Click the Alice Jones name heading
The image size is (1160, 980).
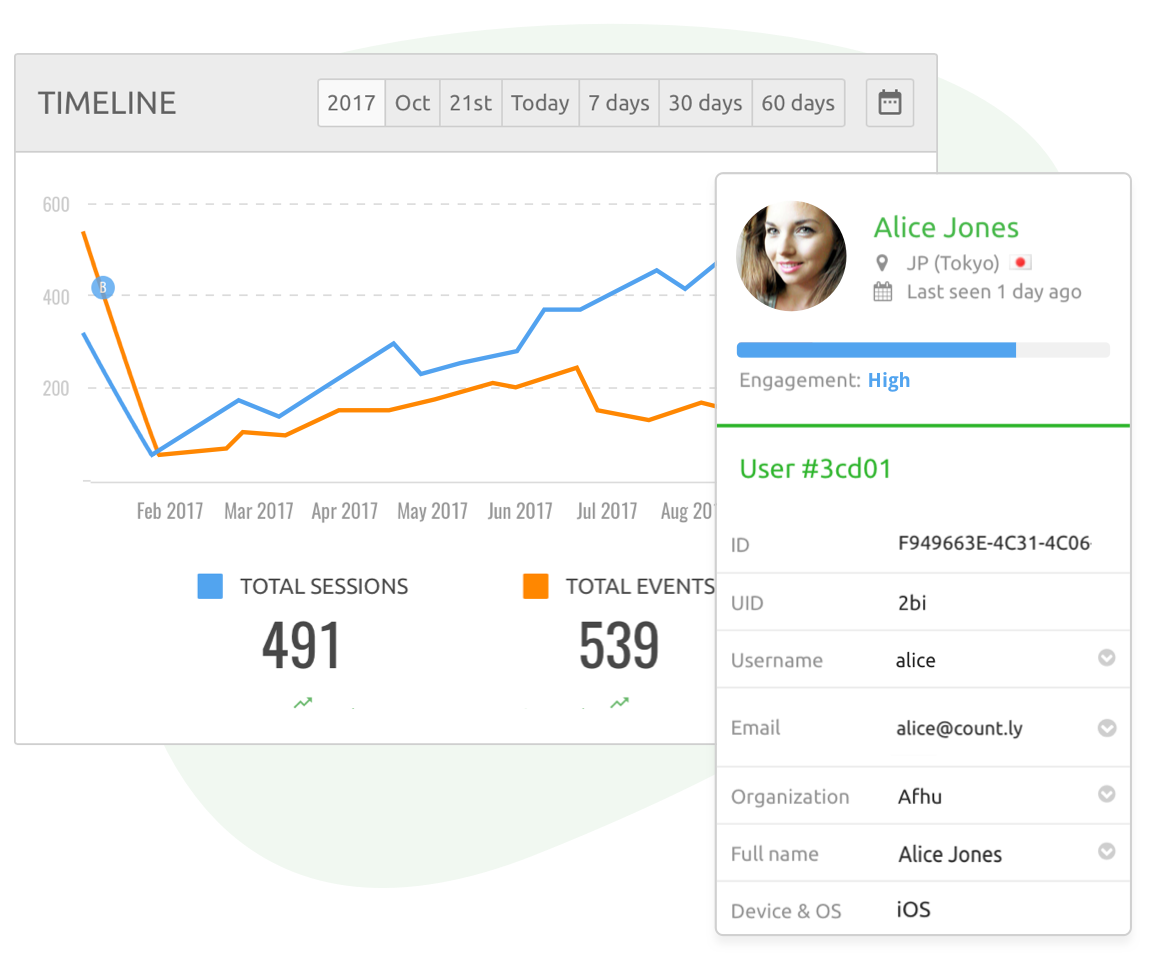(x=946, y=228)
